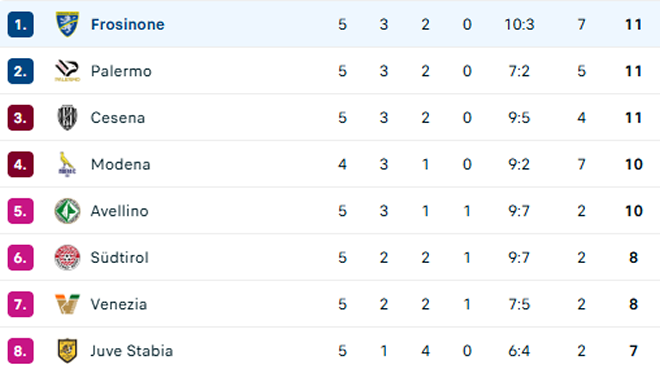Click Frosinone's 10:3 goals score
Image resolution: width=660 pixels, height=365 pixels.
pos(519,24)
